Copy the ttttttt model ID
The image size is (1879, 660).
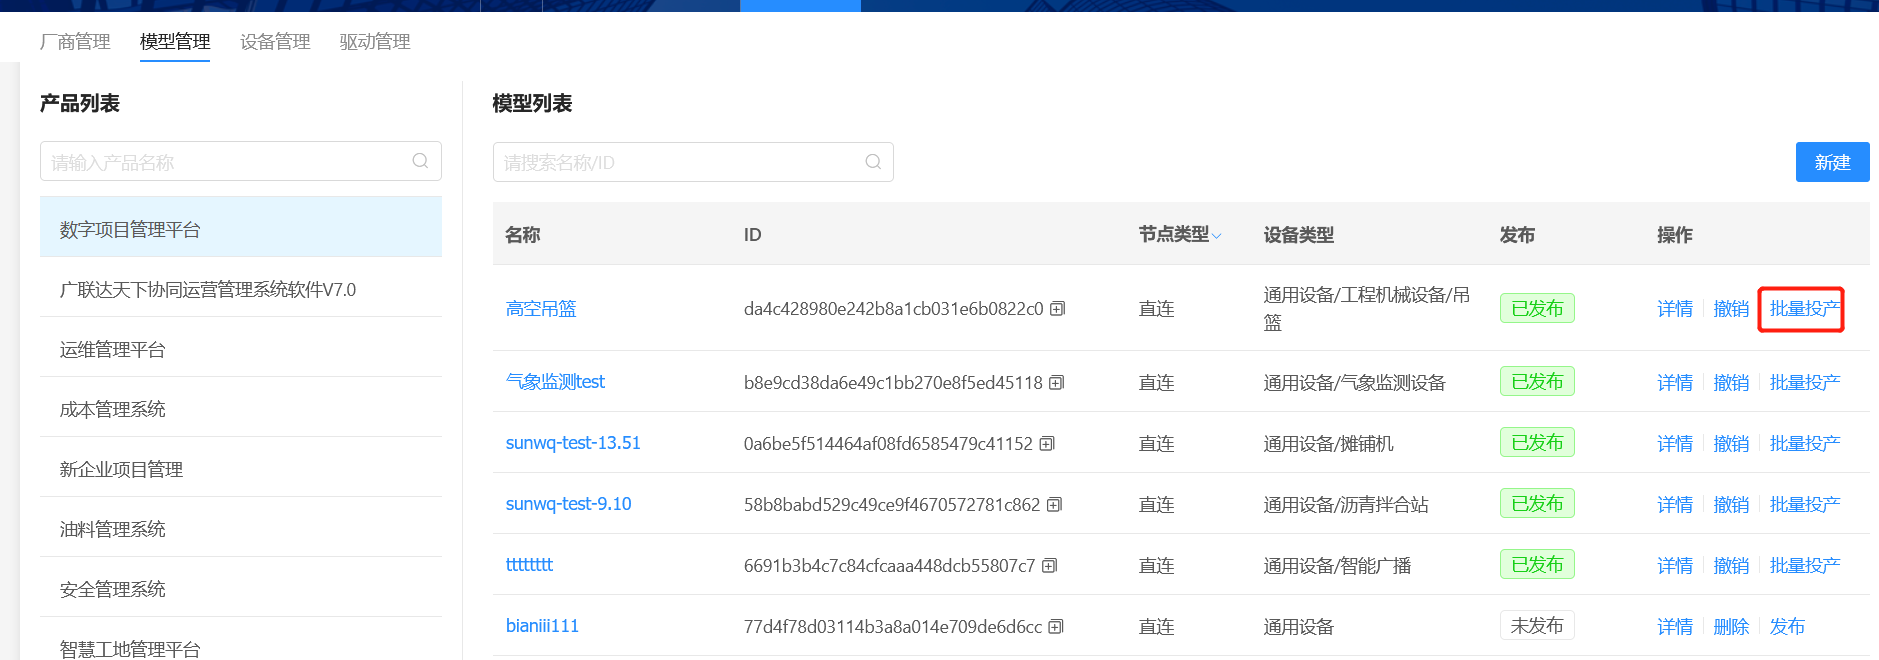coord(1049,566)
